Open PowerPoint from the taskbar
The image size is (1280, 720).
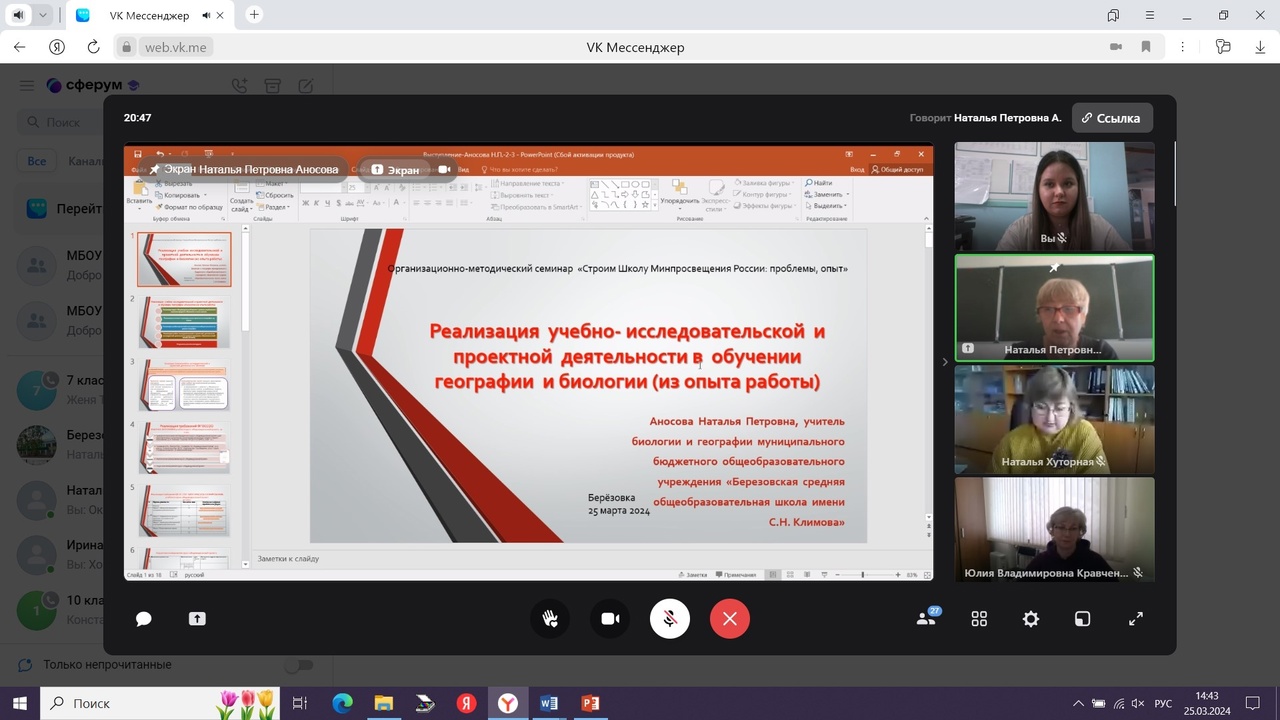coord(590,703)
